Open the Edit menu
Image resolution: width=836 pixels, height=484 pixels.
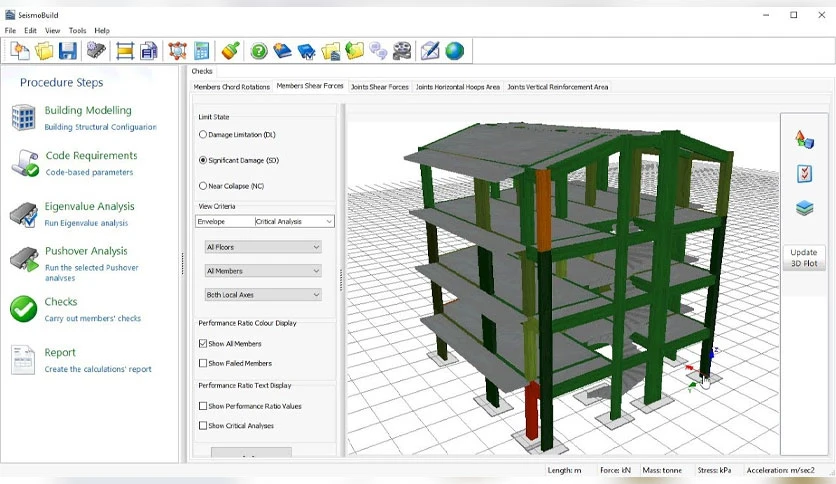point(30,30)
